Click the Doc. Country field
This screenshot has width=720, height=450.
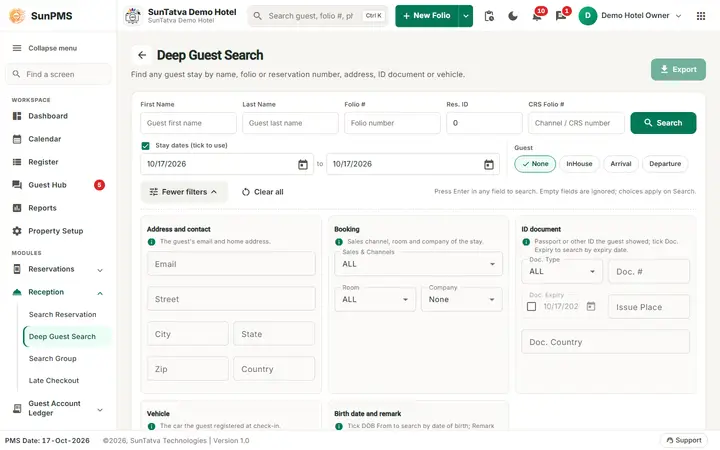coord(605,342)
